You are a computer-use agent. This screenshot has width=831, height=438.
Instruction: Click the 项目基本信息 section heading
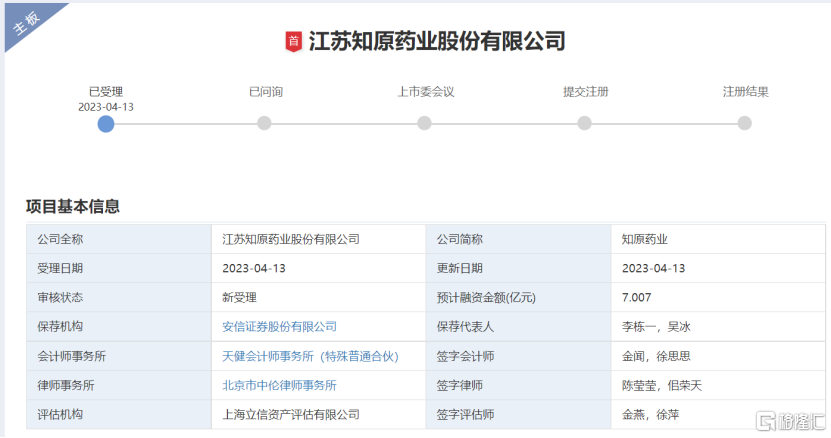pos(73,206)
